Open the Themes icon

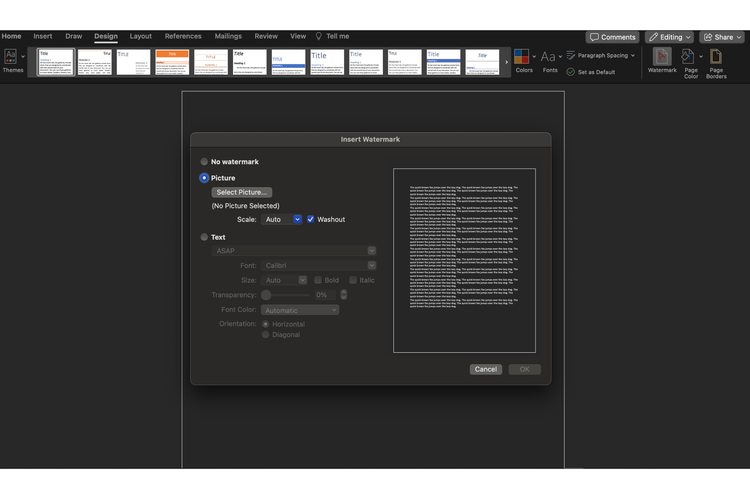point(10,56)
